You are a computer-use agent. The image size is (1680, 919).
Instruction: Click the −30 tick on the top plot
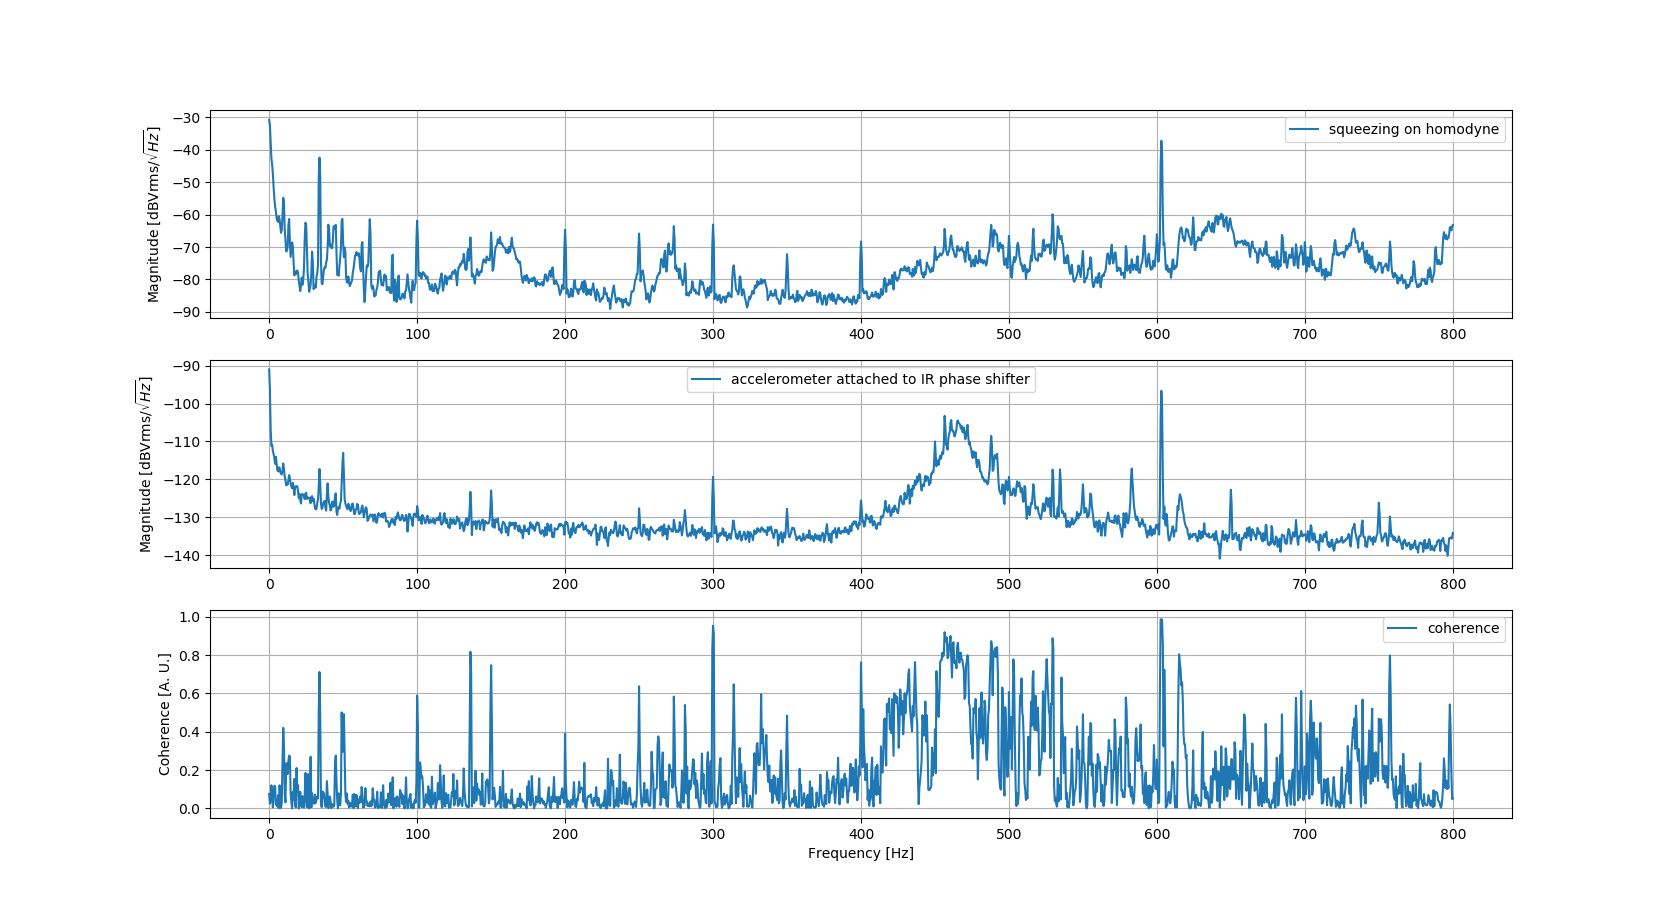(x=187, y=118)
